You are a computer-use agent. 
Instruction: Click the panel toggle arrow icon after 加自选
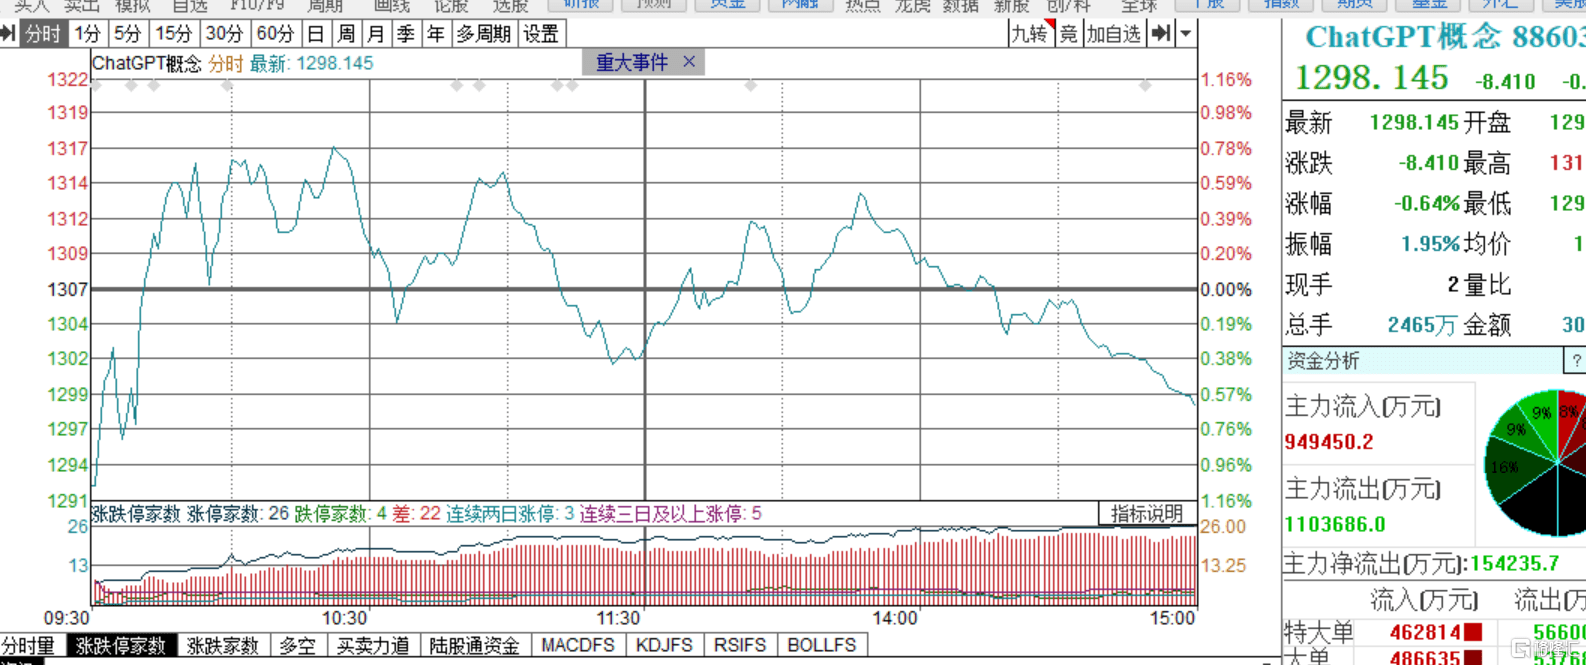pos(1160,34)
